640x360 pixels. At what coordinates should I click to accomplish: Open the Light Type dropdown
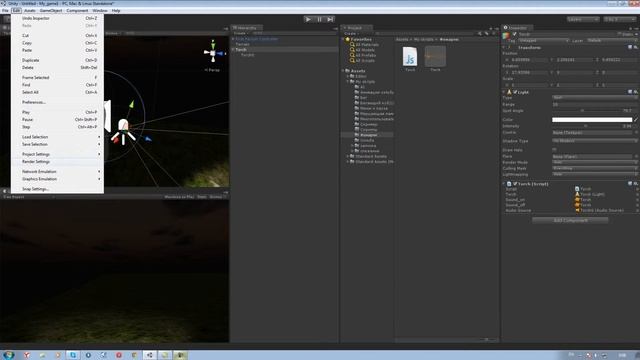[595, 98]
